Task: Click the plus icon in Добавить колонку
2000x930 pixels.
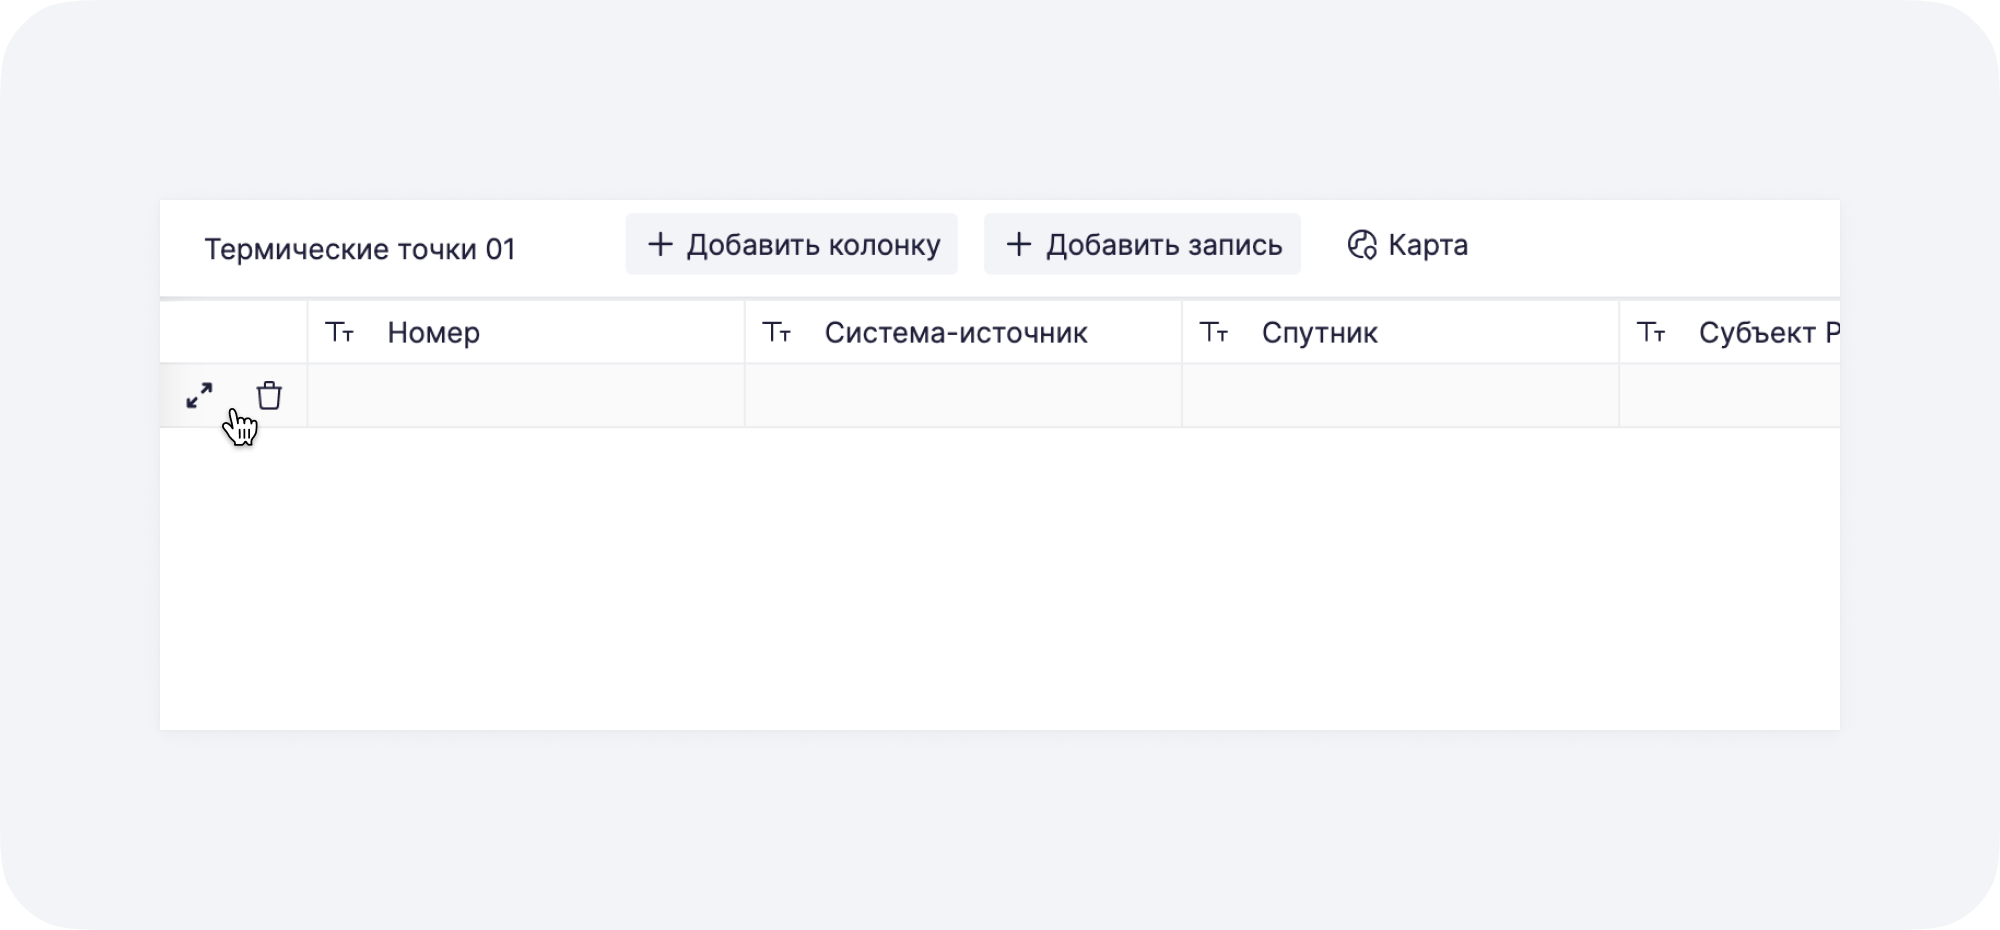Action: 660,244
